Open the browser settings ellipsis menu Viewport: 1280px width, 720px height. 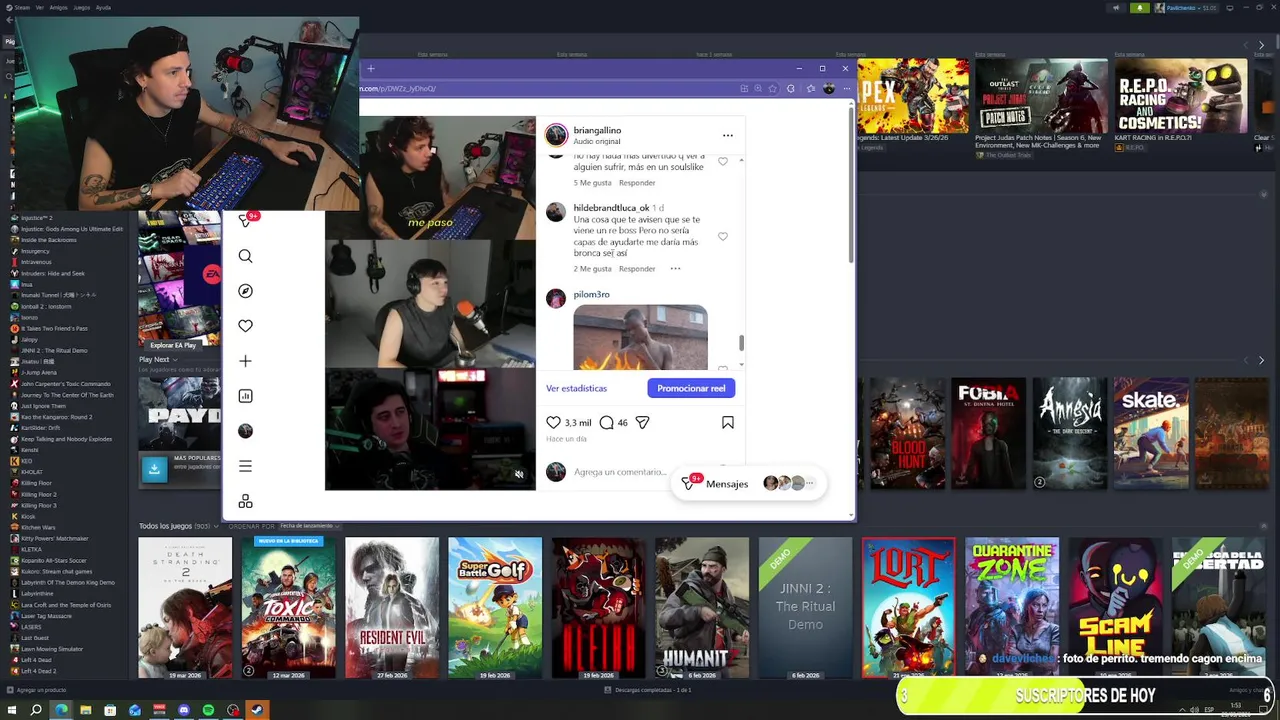[846, 88]
